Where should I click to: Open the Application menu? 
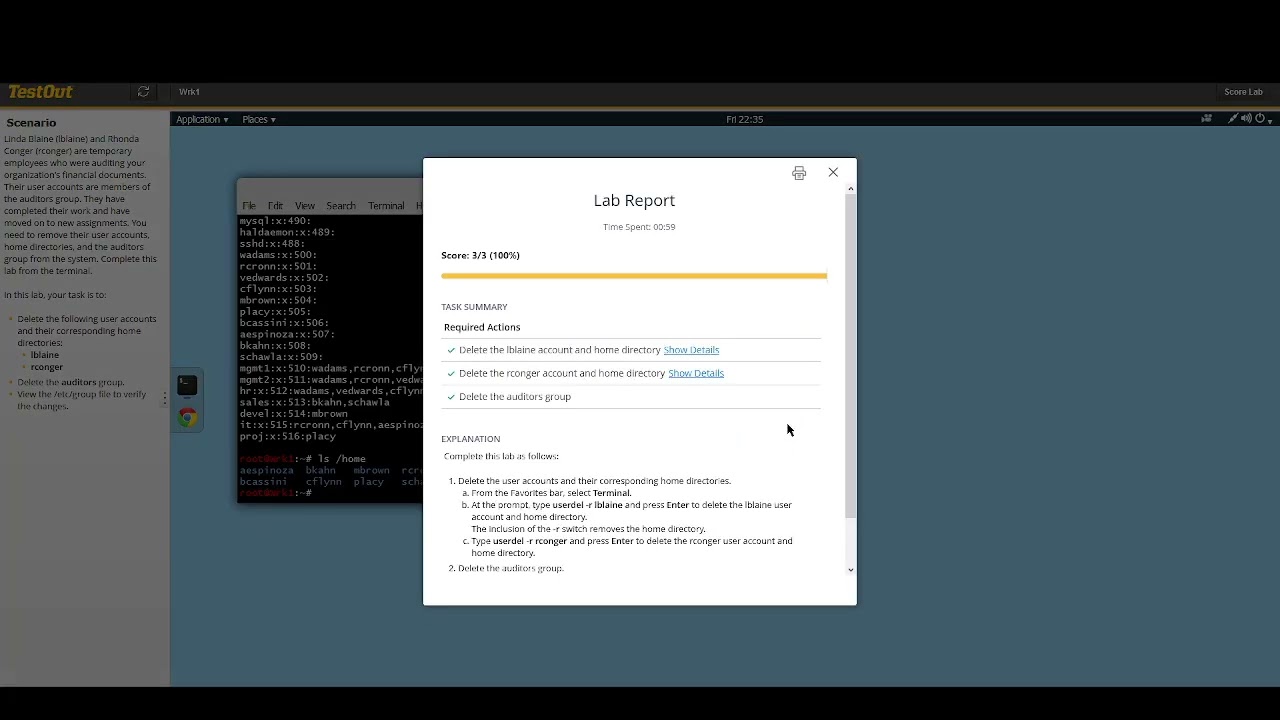coord(202,119)
